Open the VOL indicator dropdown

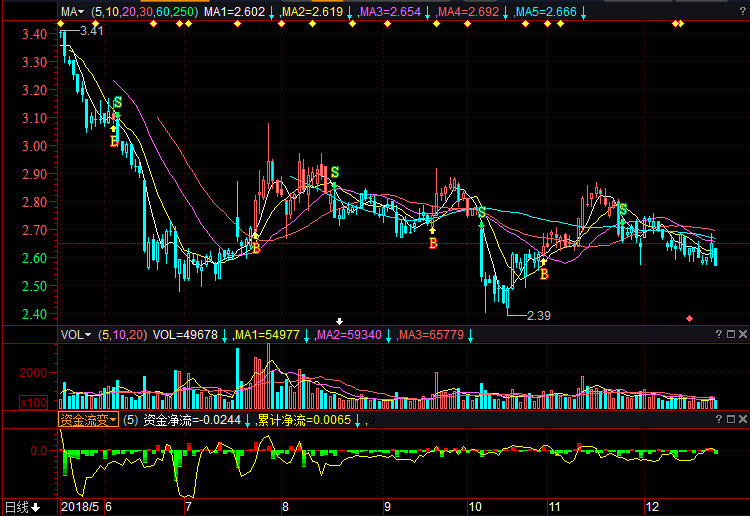click(75, 335)
